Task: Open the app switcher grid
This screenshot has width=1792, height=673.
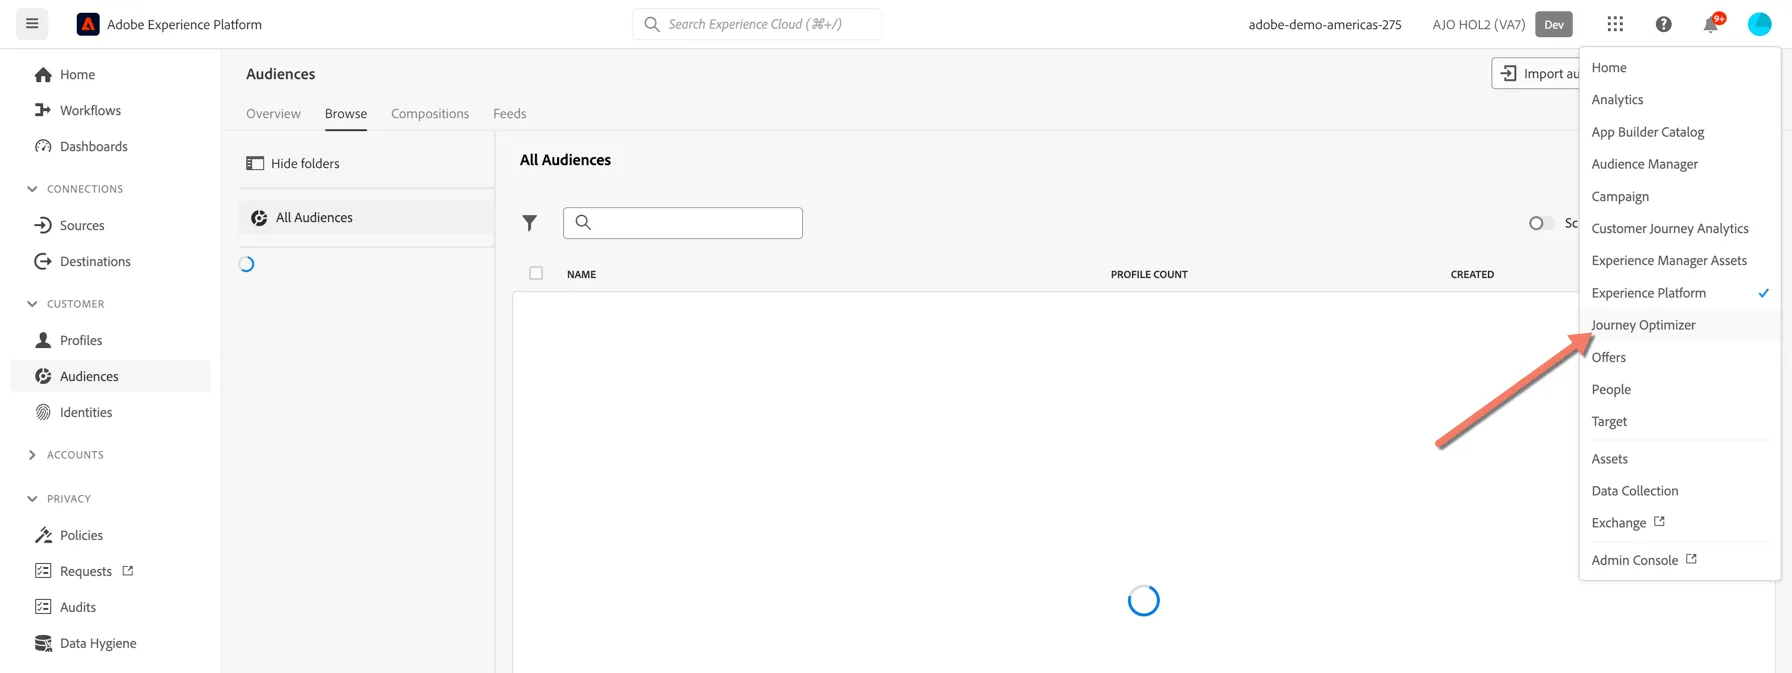Action: [1615, 24]
